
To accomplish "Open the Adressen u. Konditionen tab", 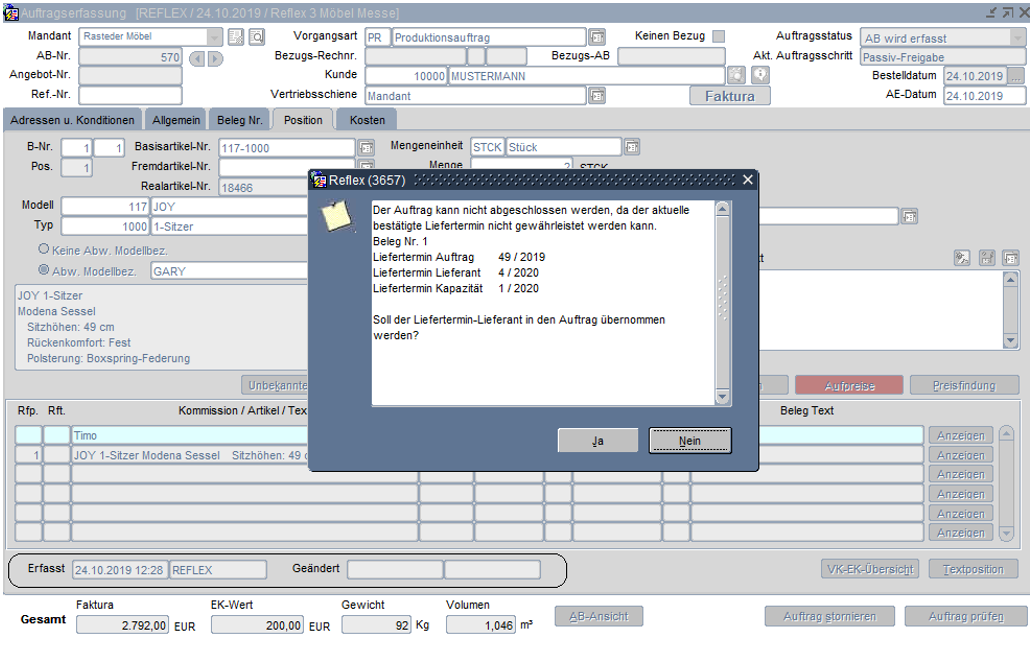I will coord(72,120).
